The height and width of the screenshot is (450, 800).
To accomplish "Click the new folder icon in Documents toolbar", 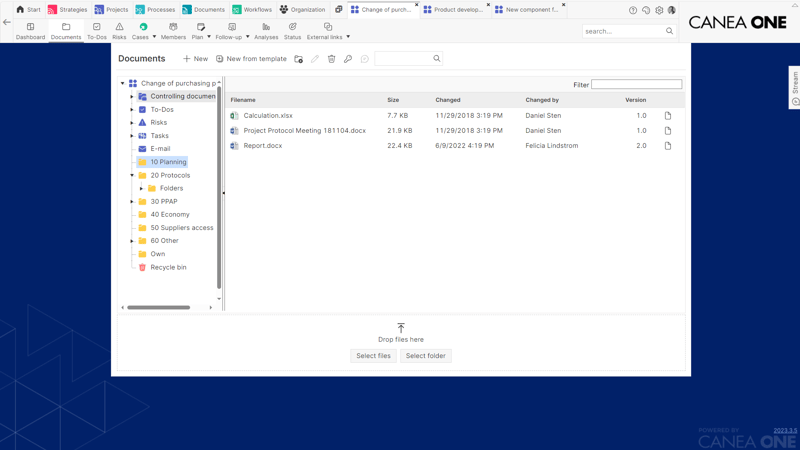I will pos(298,59).
